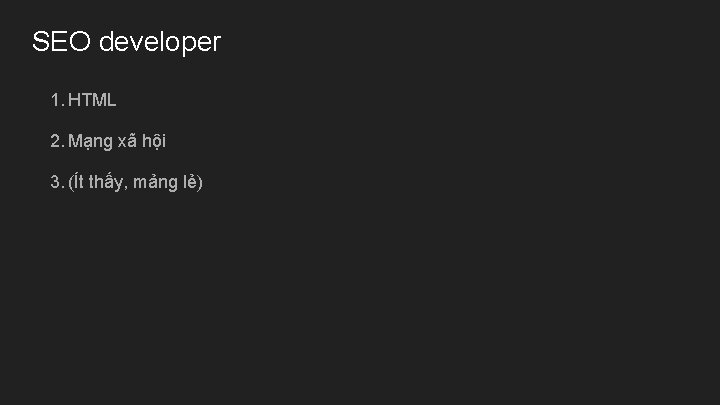Click the comma after 'thấy'
This screenshot has width=720, height=405.
coord(126,188)
